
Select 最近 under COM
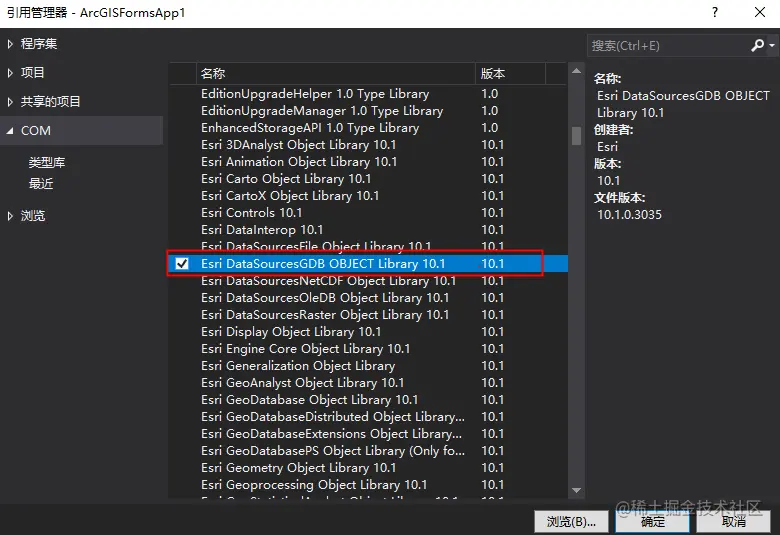coord(41,184)
